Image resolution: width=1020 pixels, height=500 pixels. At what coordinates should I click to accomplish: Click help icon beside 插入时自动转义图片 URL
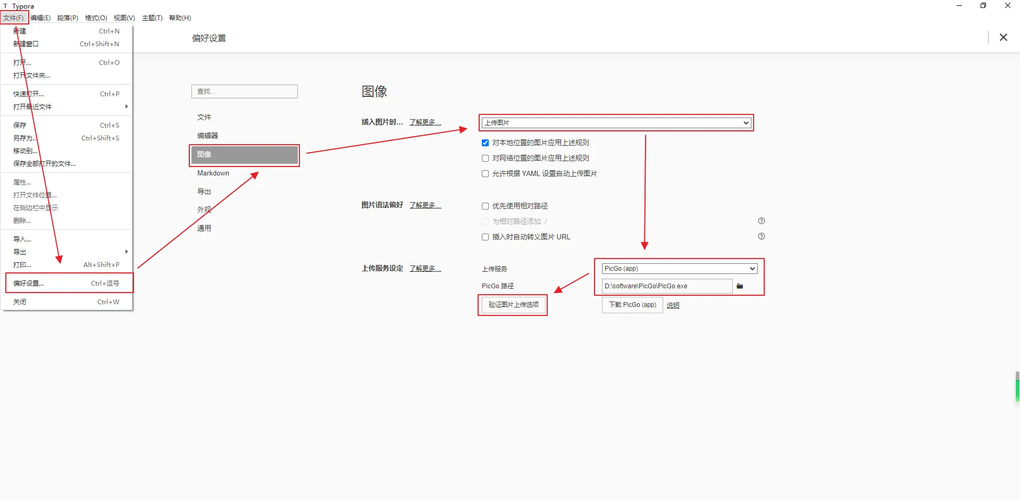[x=760, y=237]
